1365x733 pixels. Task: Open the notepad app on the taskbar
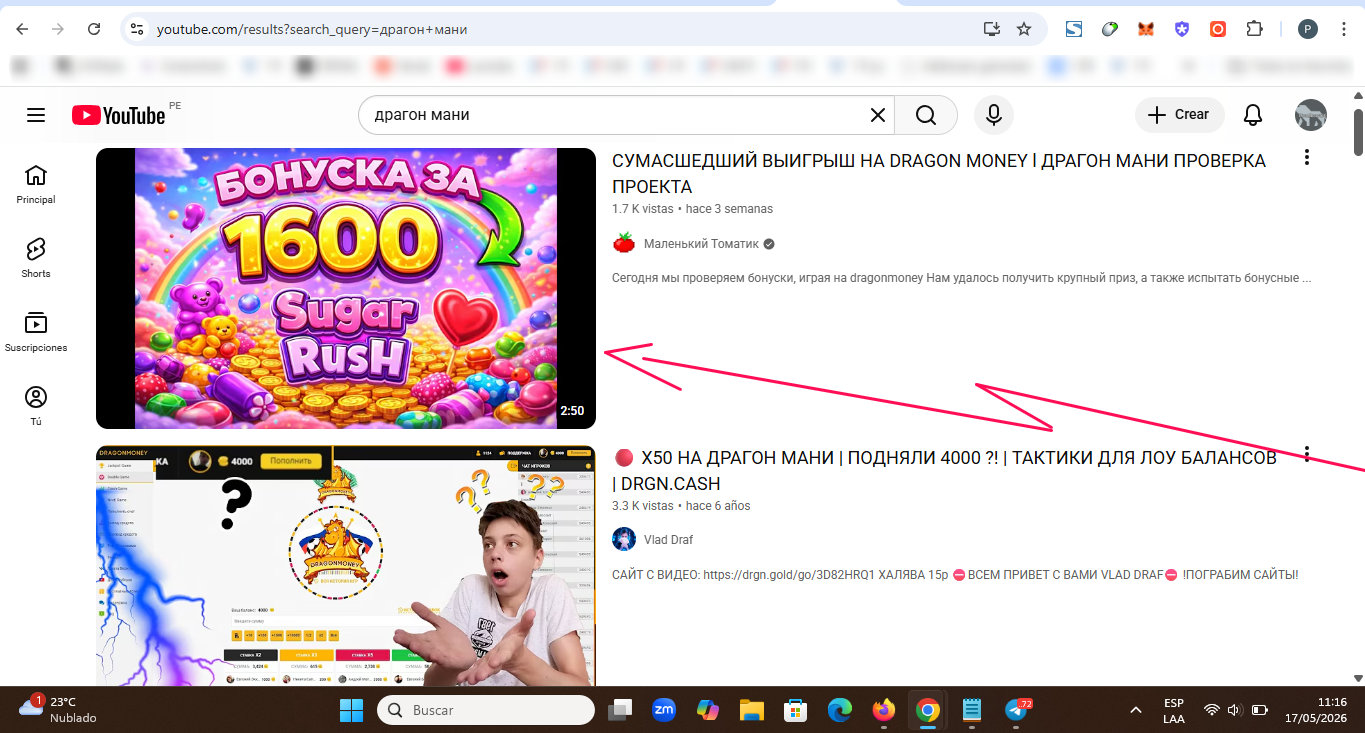tap(972, 710)
